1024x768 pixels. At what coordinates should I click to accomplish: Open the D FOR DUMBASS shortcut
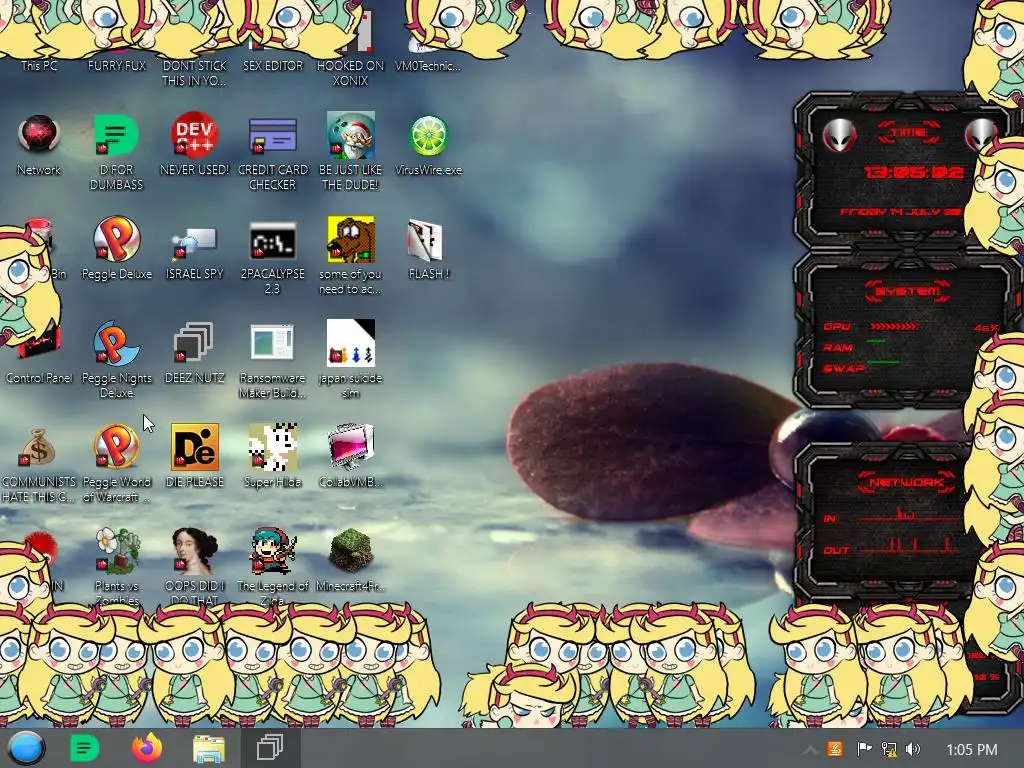coord(116,135)
